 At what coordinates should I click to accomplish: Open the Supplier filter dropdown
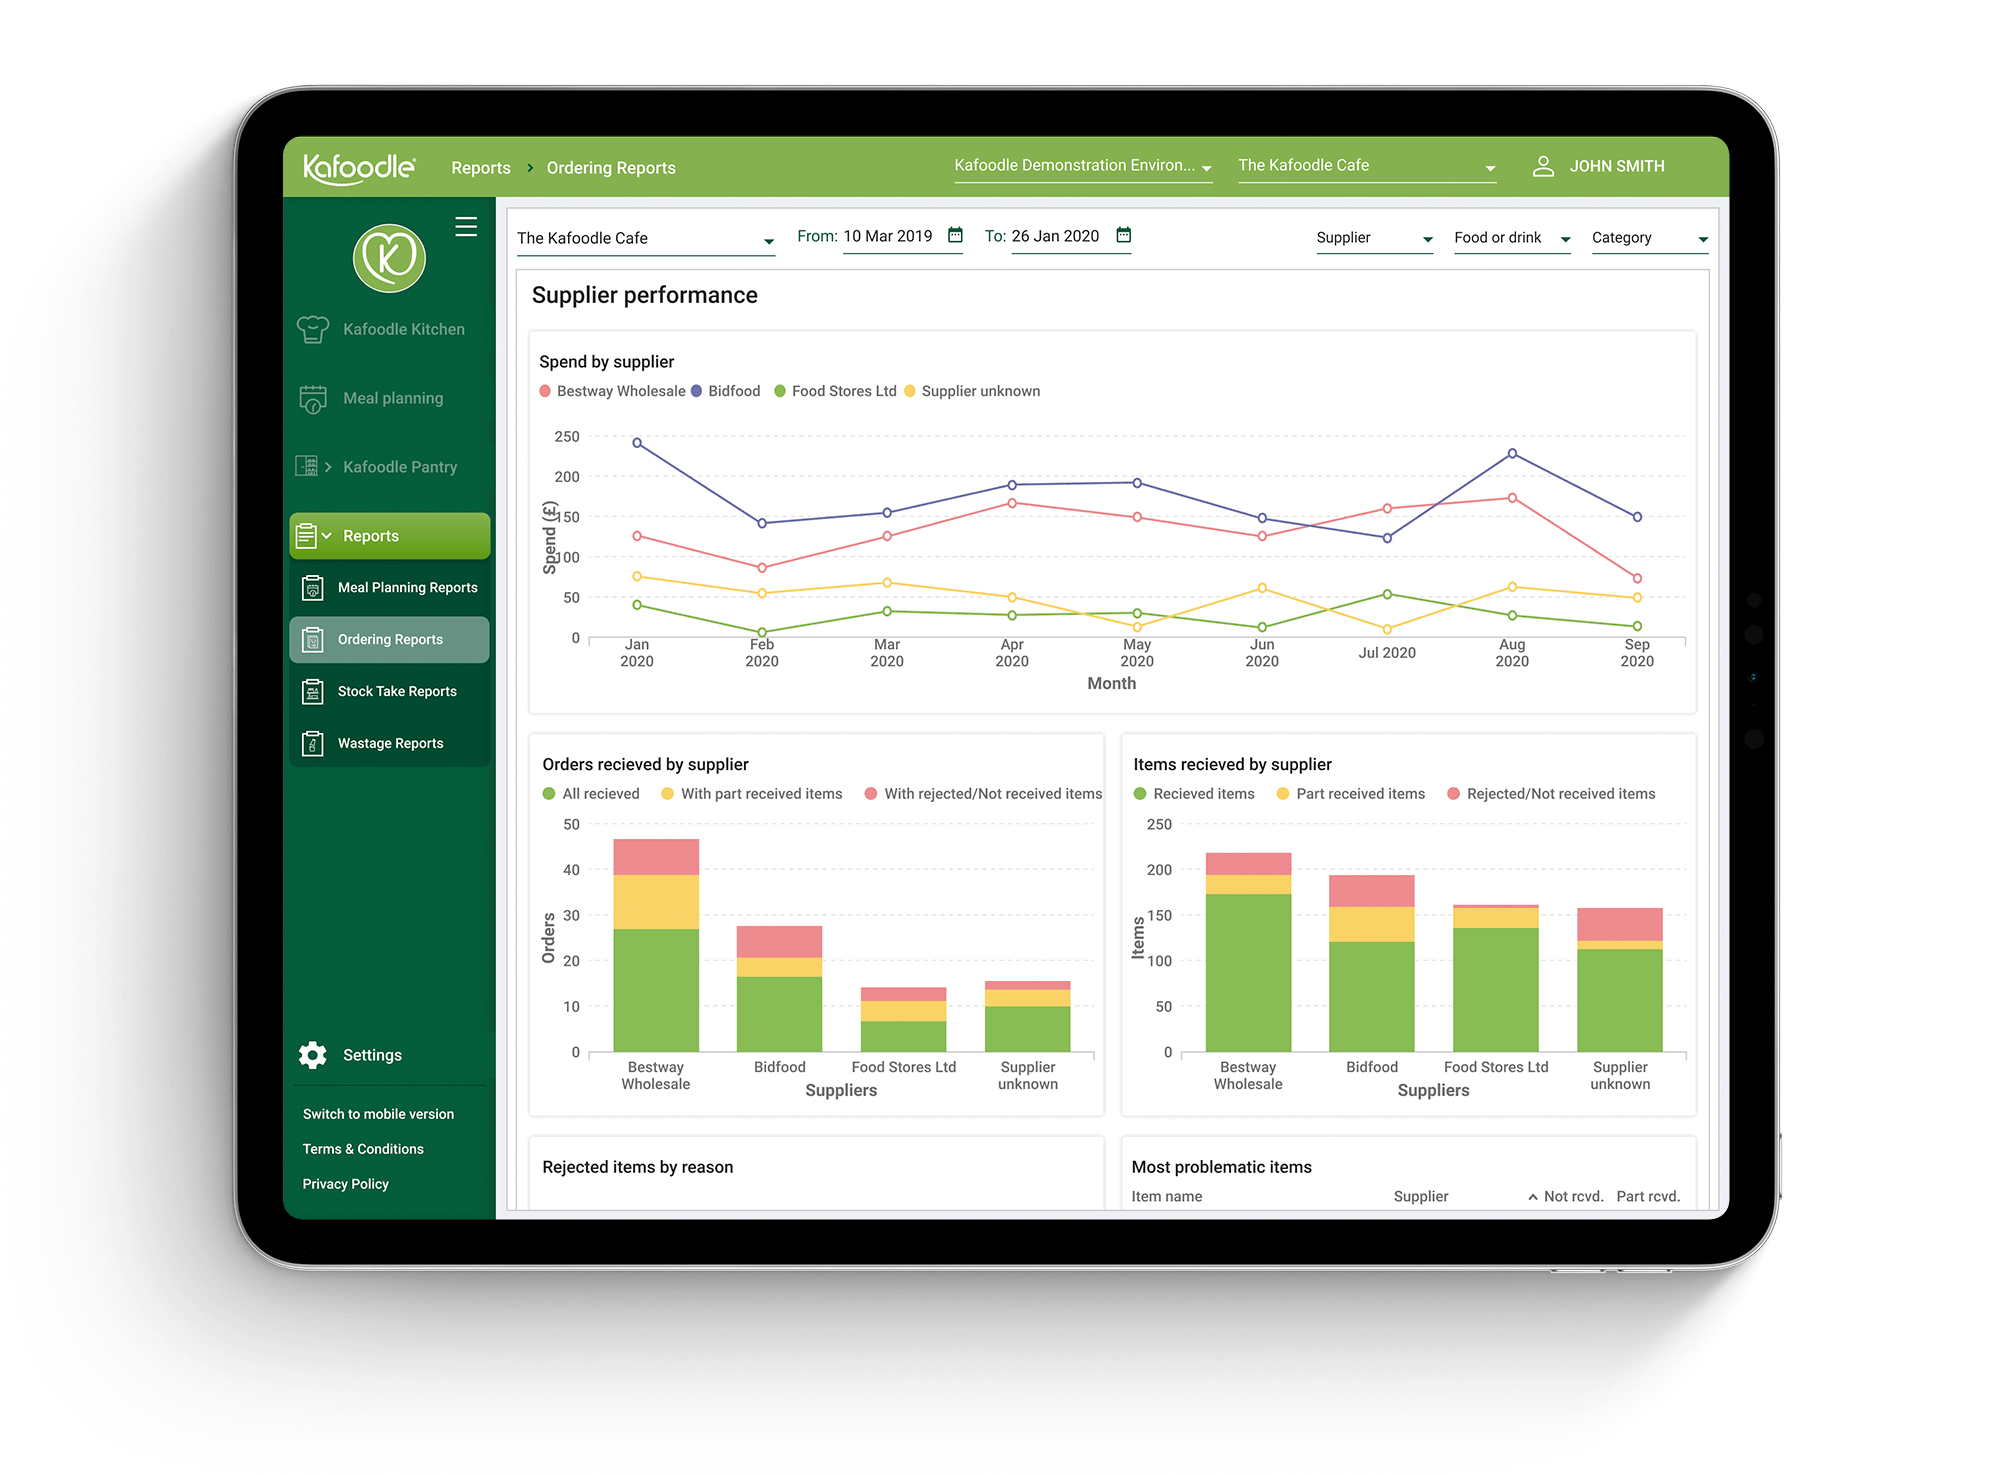(1374, 238)
